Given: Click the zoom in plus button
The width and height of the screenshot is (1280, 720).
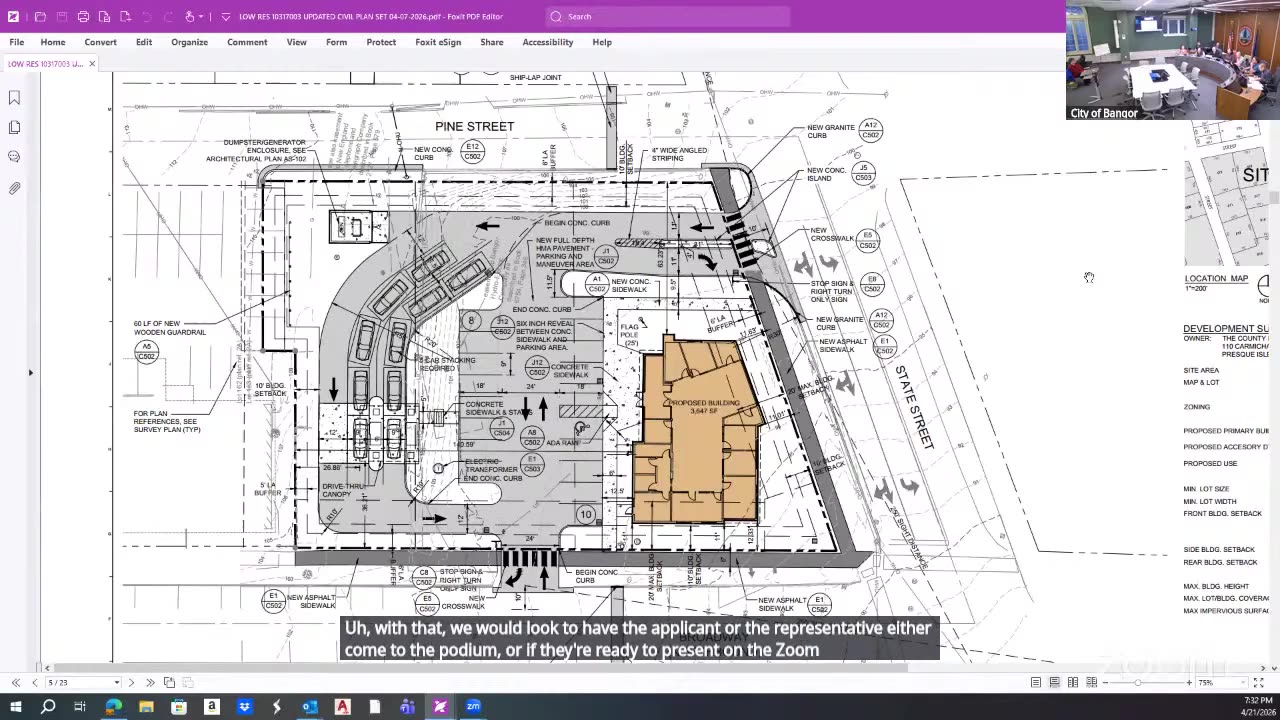Looking at the screenshot, I should click(x=1189, y=682).
